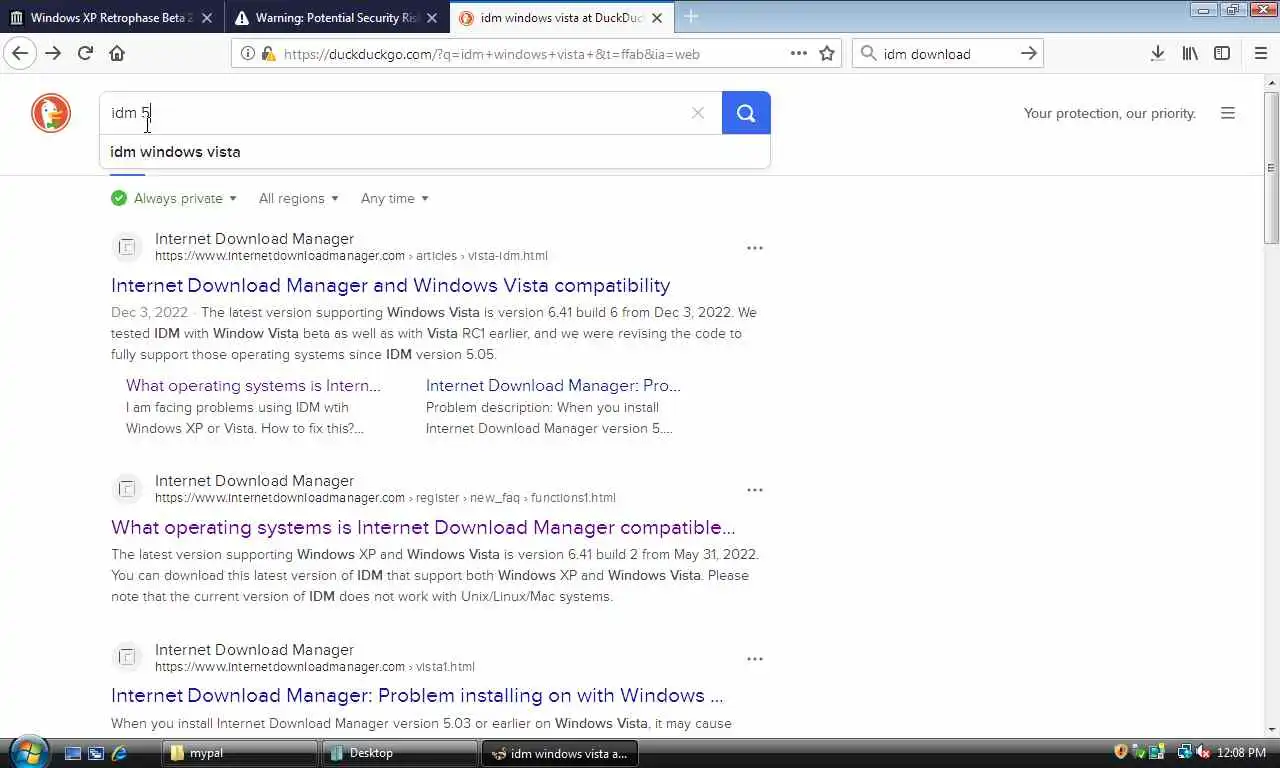Screen dimensions: 1280x768
Task: Go forward with the browser arrow
Action: 53,54
